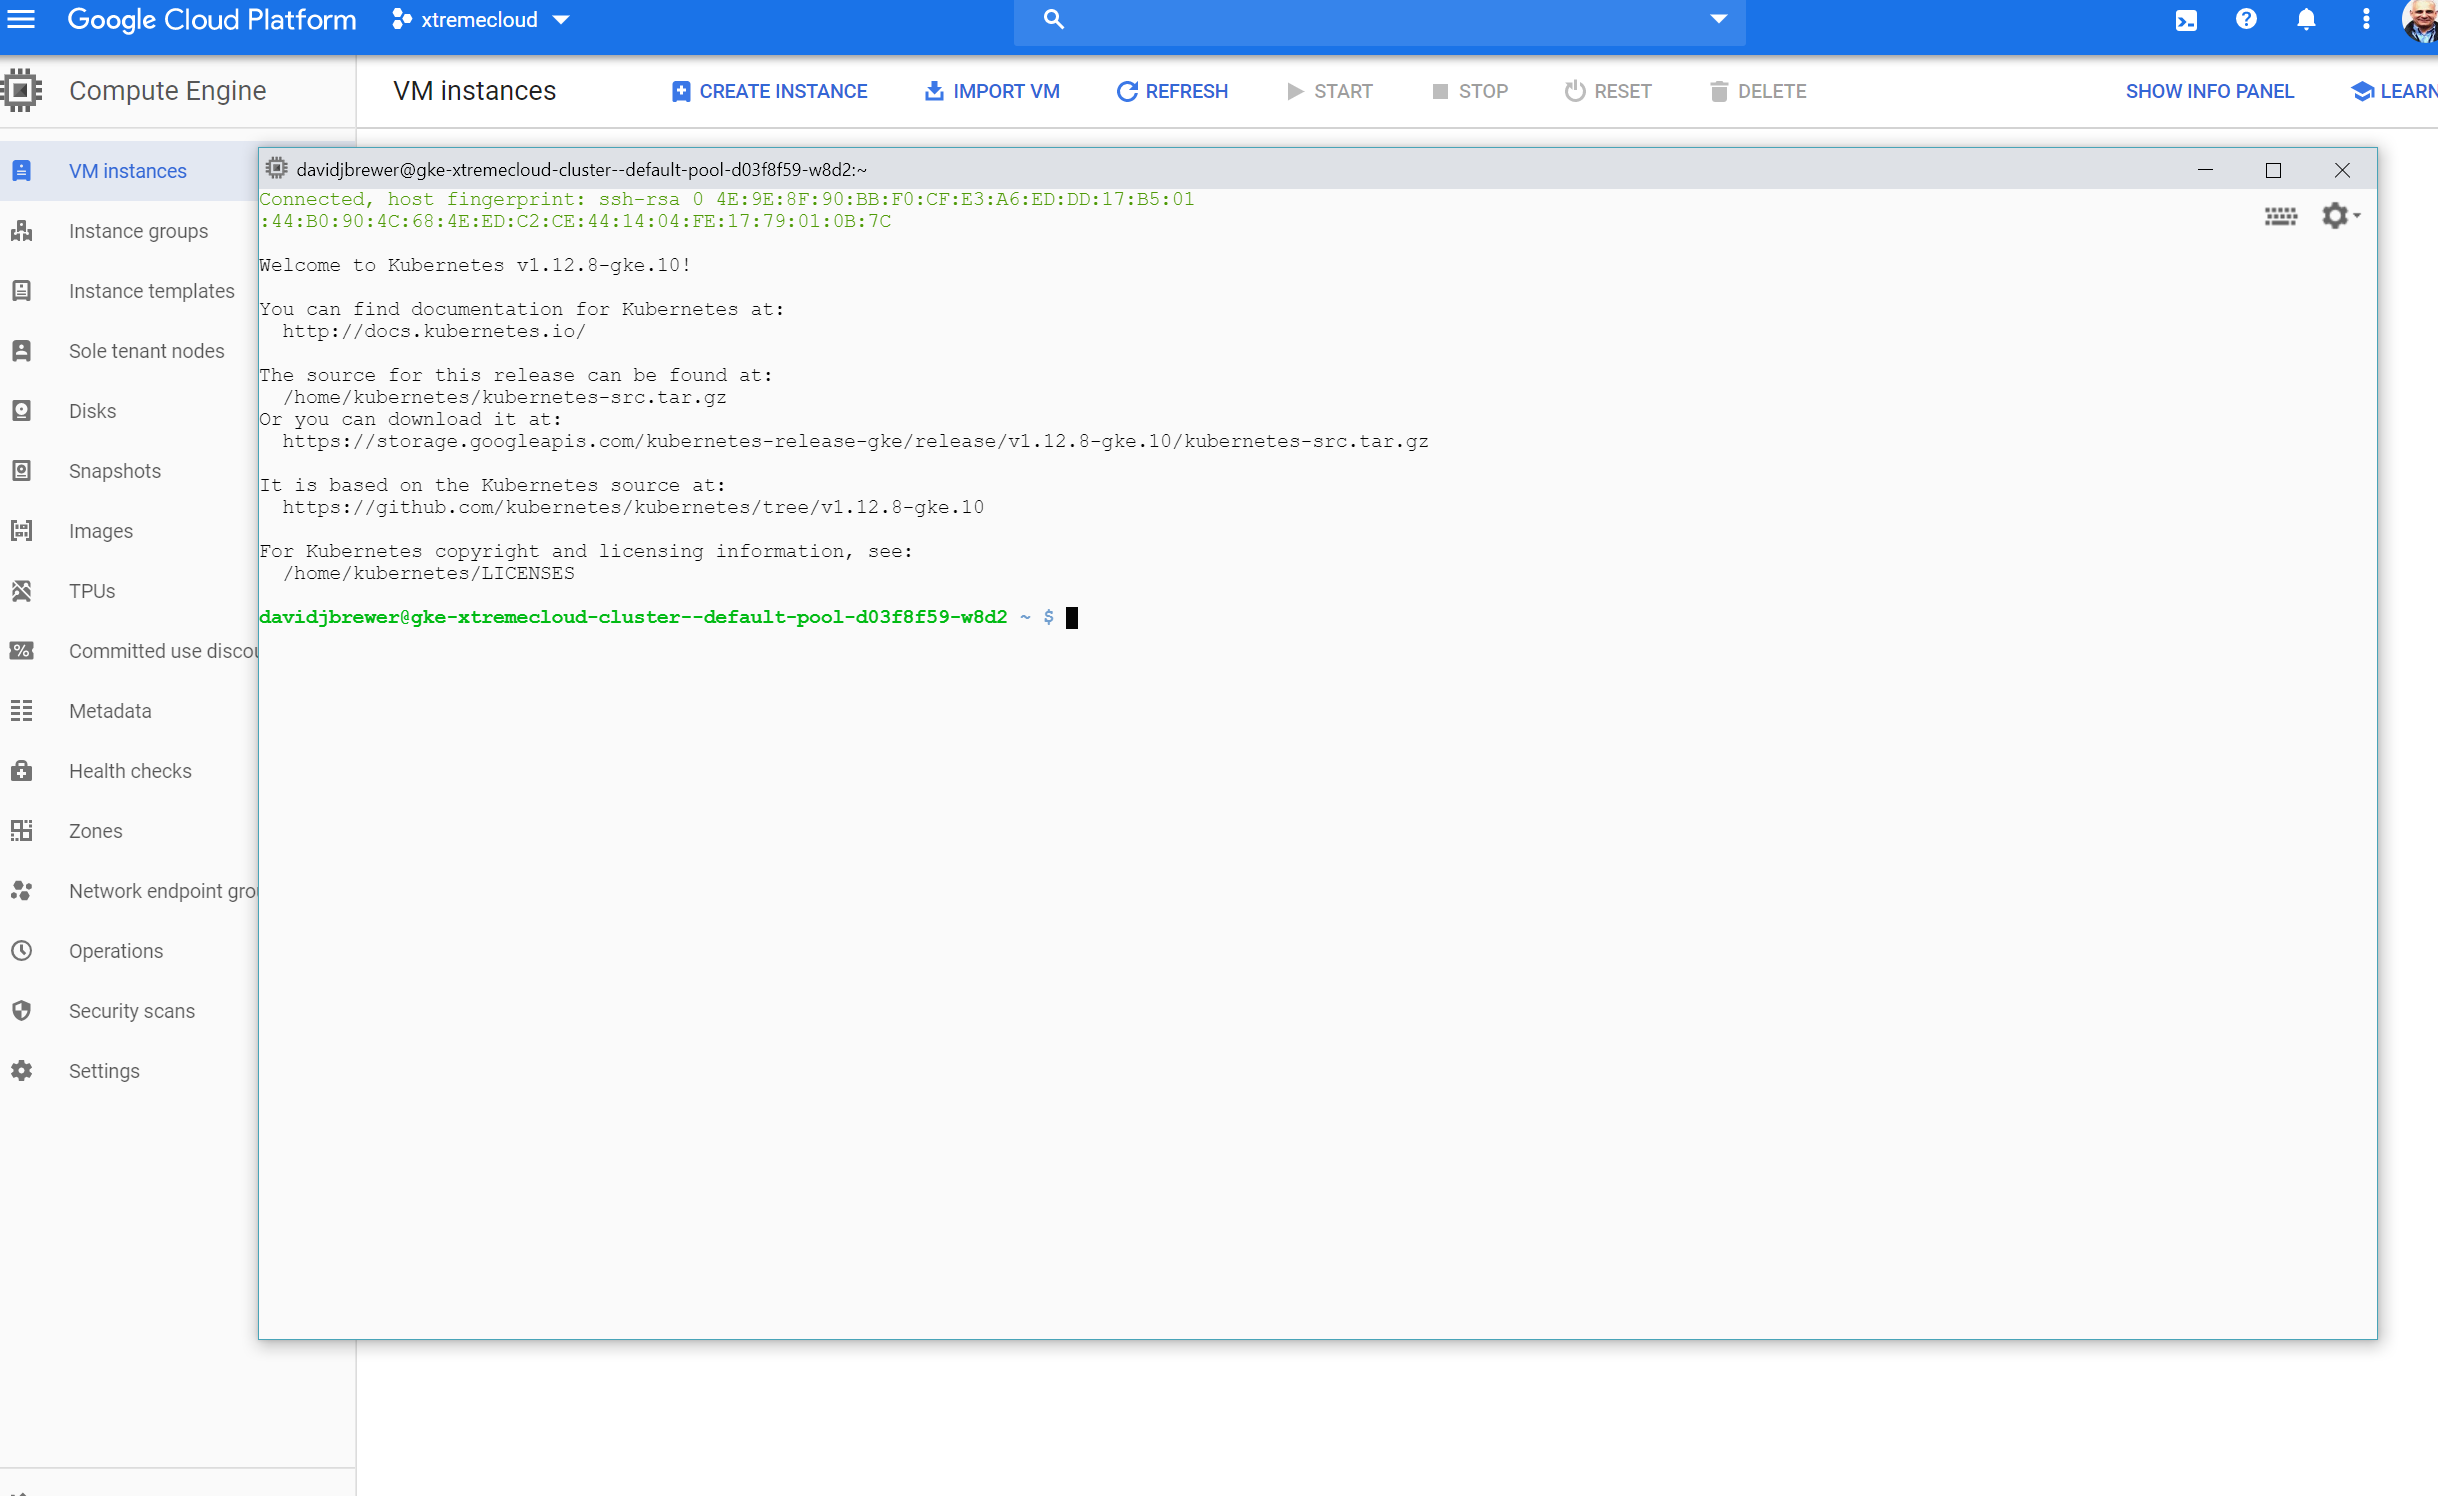Click the Metadata list icon

(x=21, y=711)
